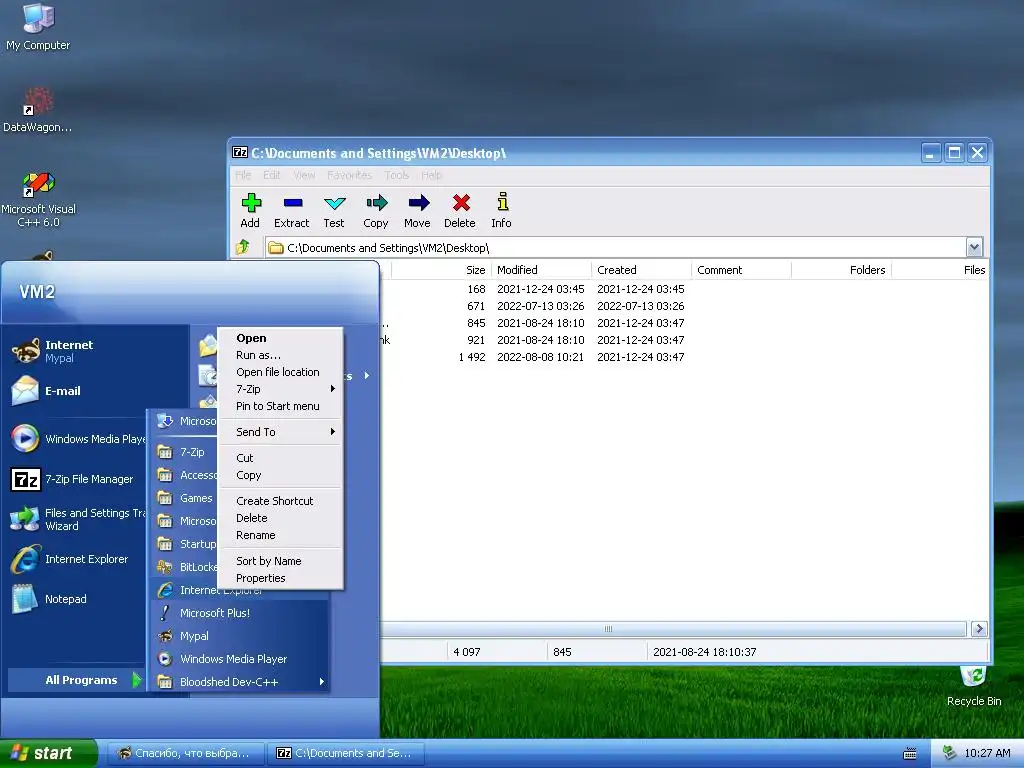Maximize the 7-Zip window

[954, 153]
